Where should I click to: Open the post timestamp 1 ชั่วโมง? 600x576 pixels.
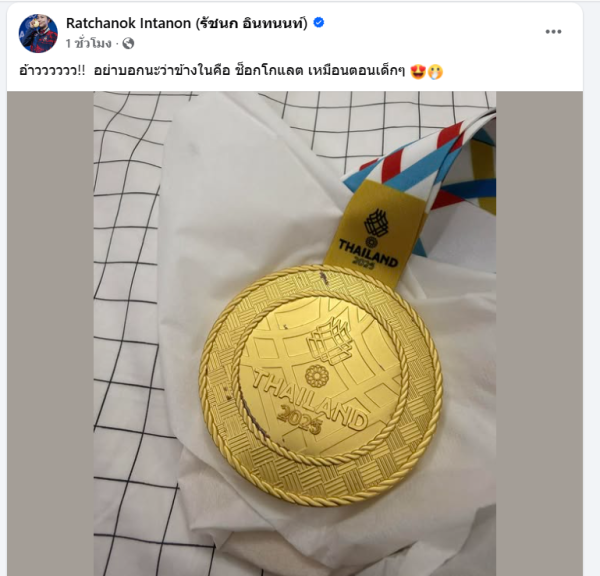click(x=88, y=44)
